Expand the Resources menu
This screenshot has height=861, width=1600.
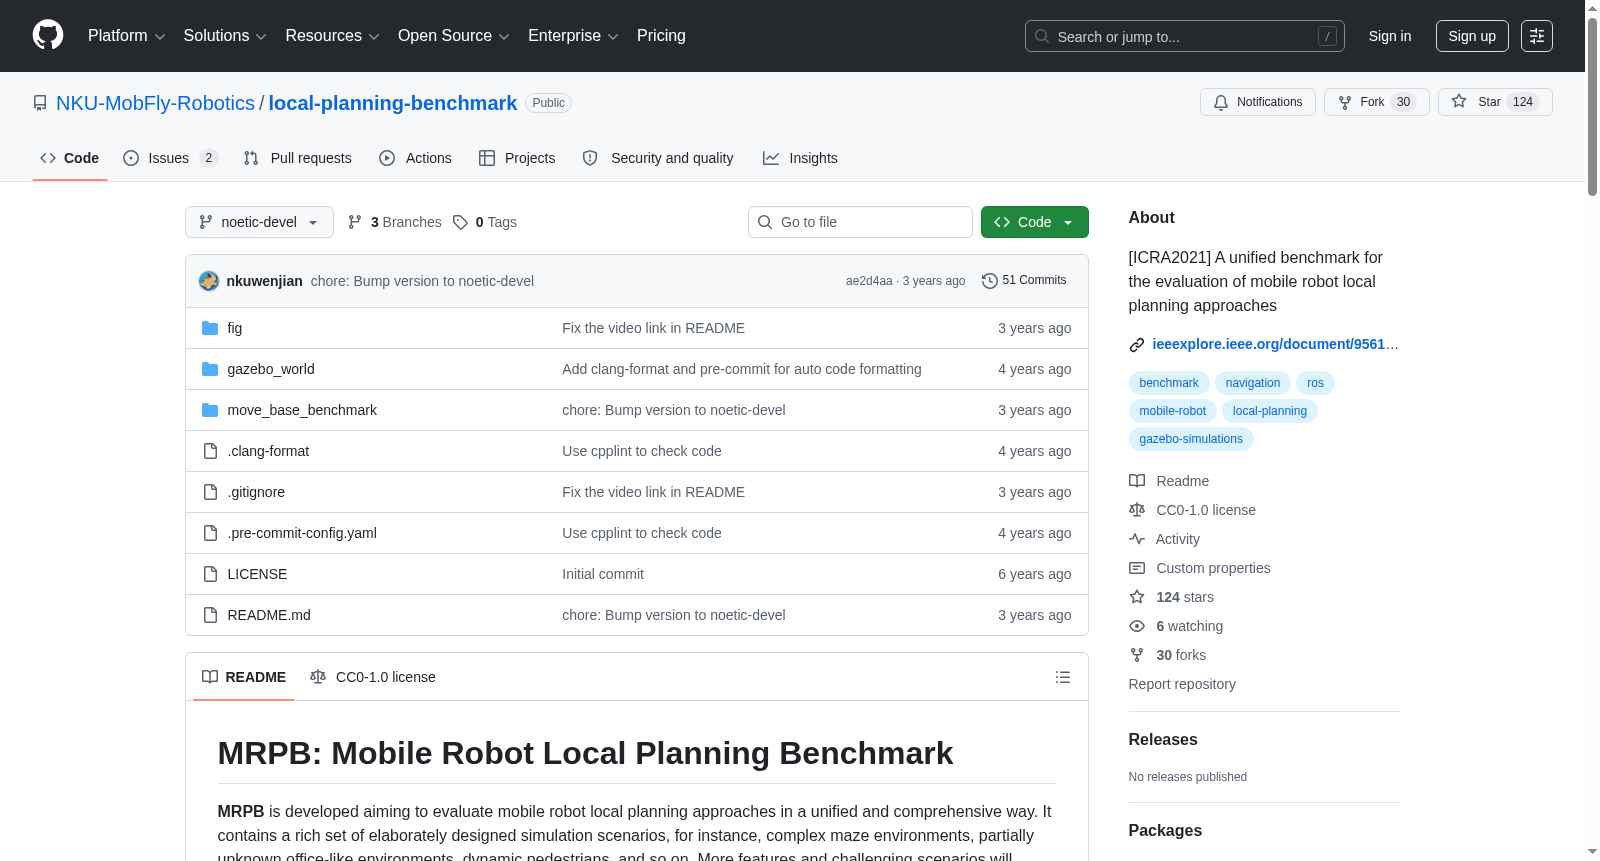[332, 36]
